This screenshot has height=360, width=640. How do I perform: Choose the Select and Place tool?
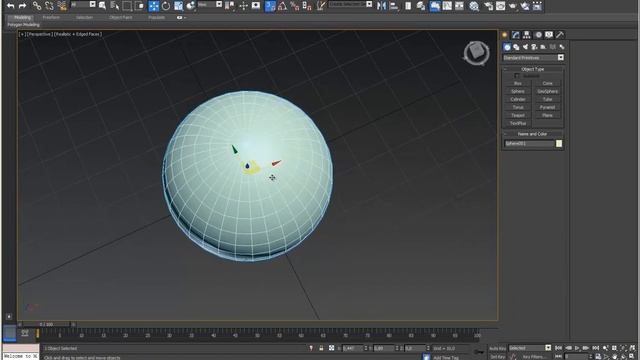tap(191, 6)
